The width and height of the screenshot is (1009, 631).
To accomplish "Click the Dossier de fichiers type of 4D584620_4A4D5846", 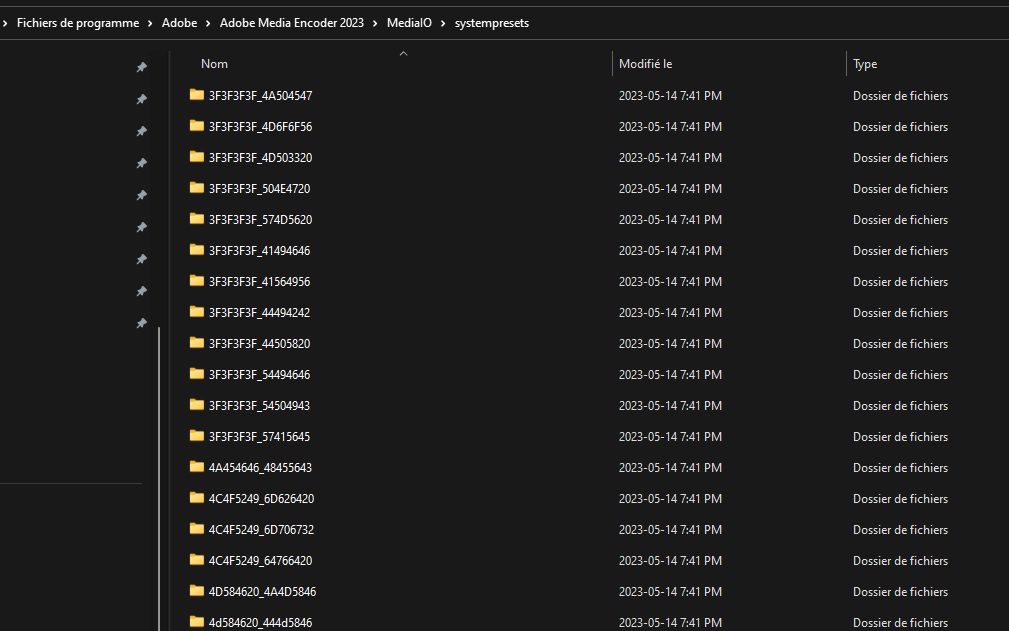I will click(x=900, y=591).
